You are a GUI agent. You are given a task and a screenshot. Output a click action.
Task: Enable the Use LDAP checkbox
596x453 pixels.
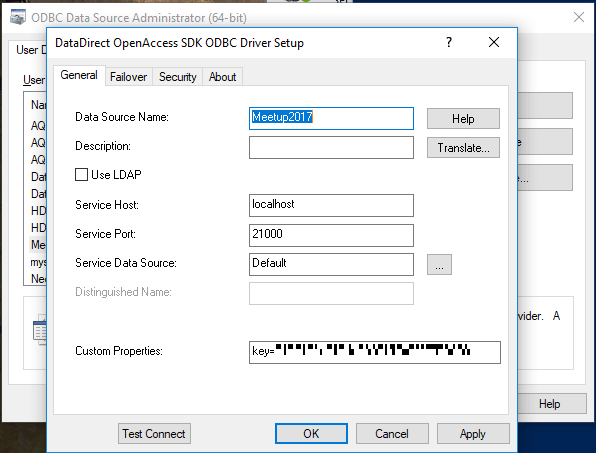coord(81,175)
